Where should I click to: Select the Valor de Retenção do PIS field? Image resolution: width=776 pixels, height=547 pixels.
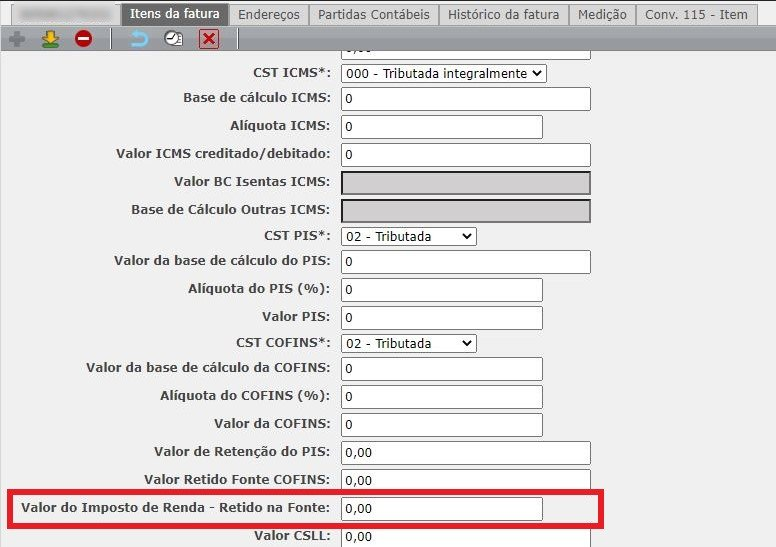[465, 453]
